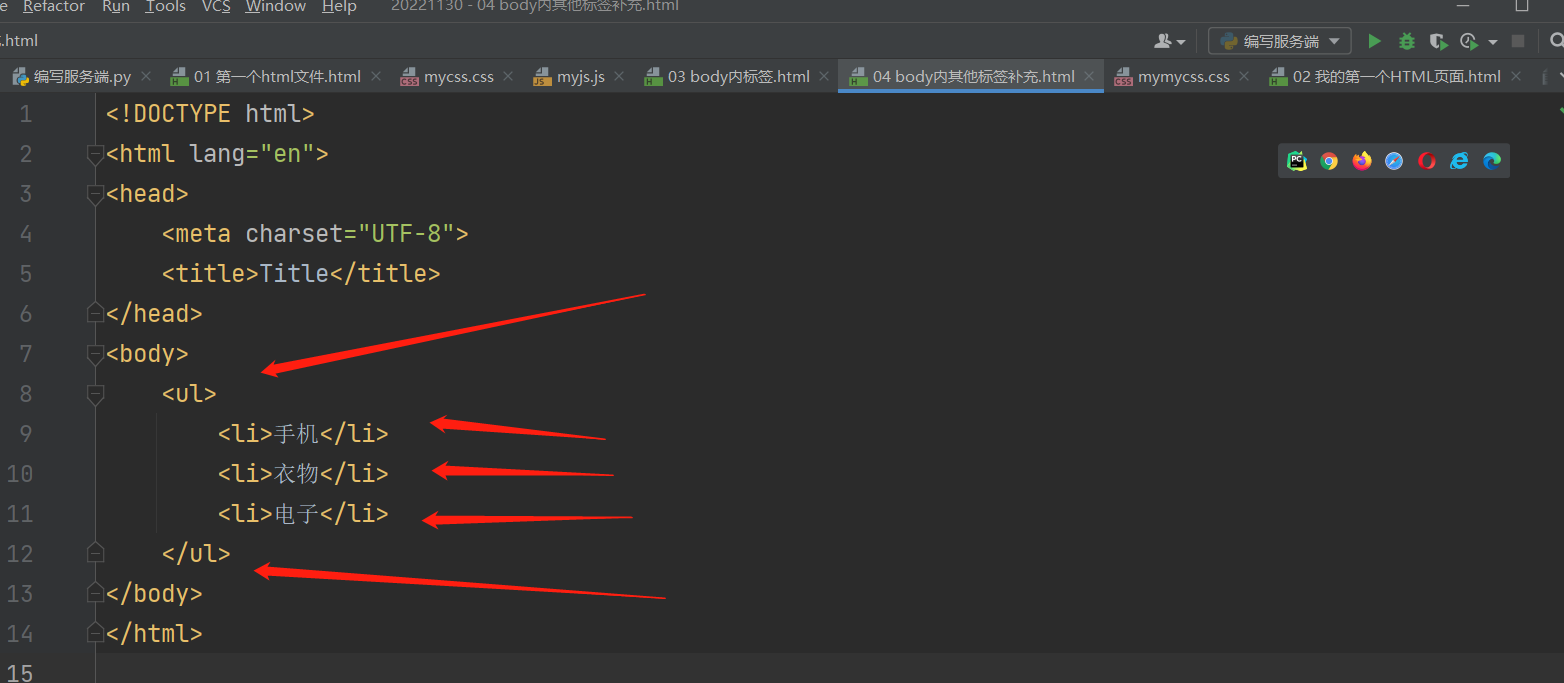Open the Run menu
1564x683 pixels.
(116, 7)
